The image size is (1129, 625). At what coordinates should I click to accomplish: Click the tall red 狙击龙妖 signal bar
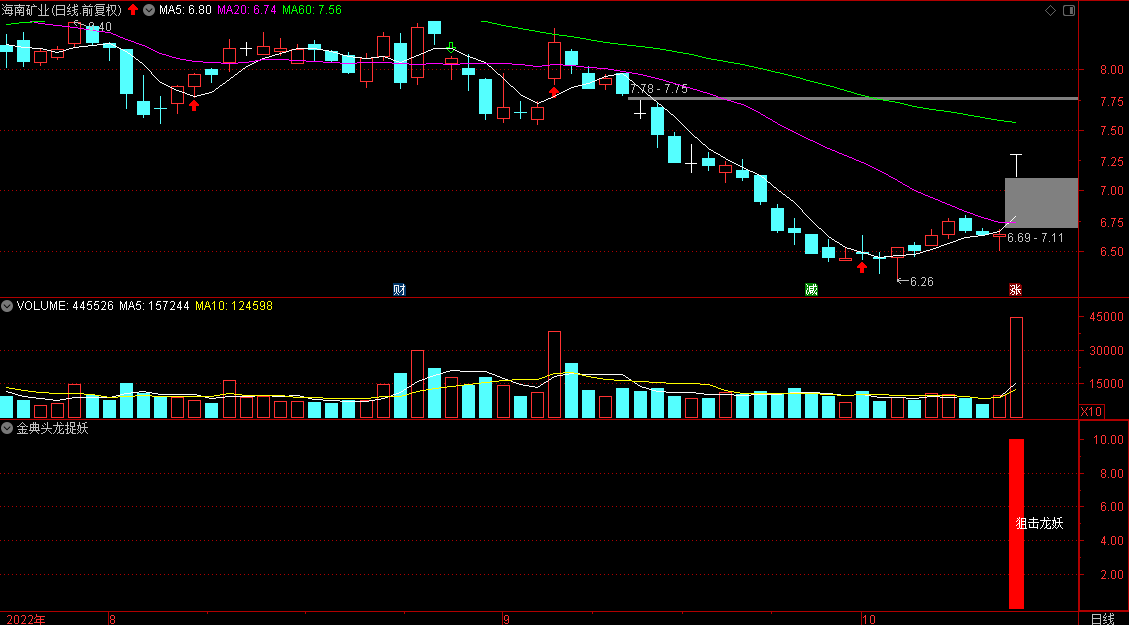pos(1016,523)
